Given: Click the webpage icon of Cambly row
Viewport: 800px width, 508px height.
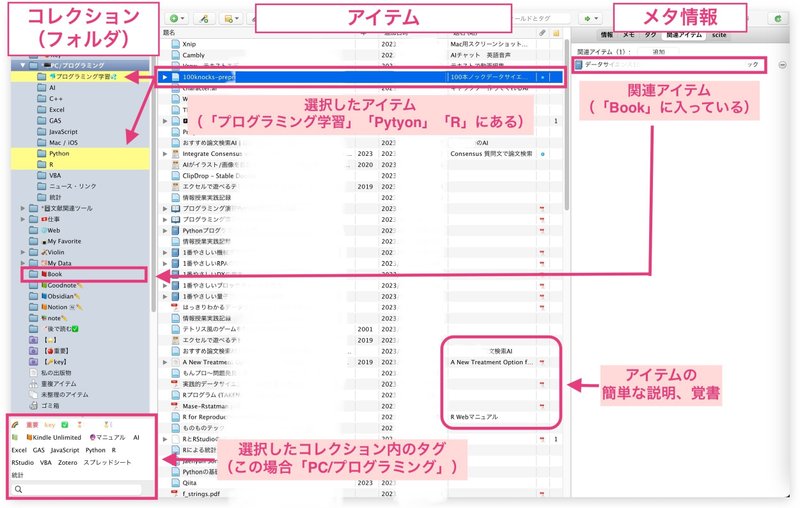Looking at the screenshot, I should click(x=175, y=55).
